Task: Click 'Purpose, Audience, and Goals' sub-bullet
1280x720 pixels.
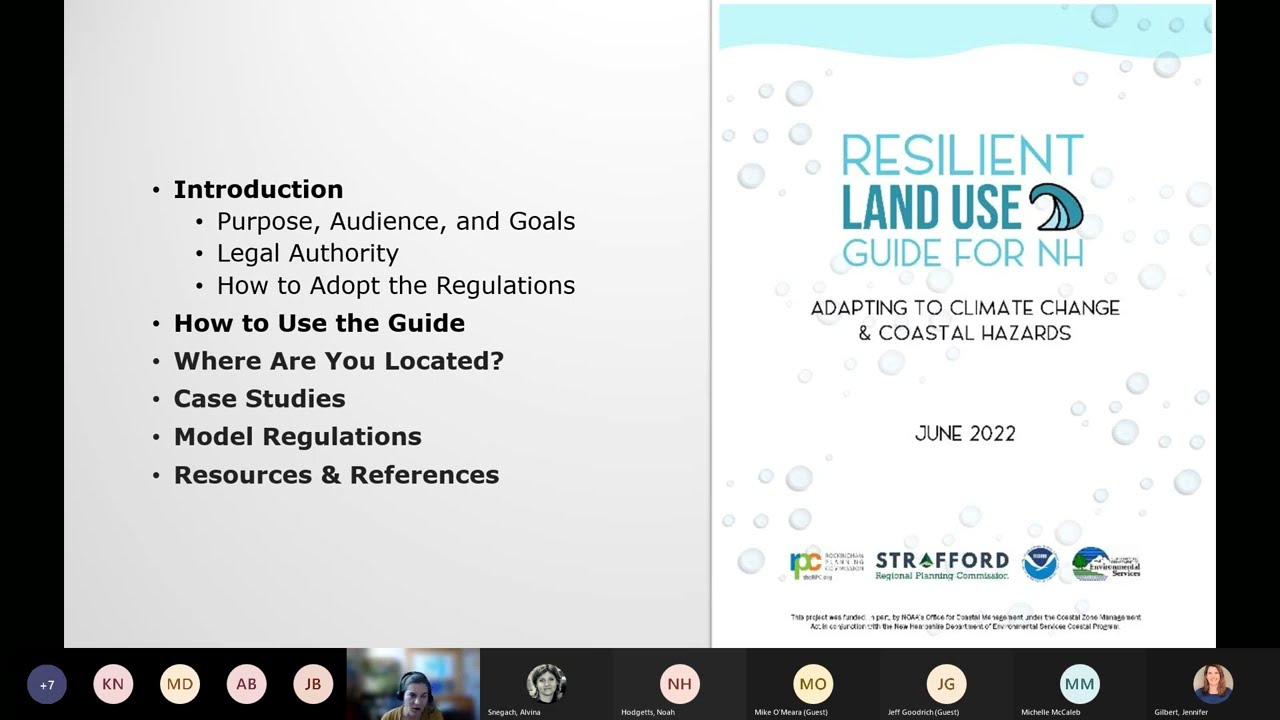Action: click(396, 221)
